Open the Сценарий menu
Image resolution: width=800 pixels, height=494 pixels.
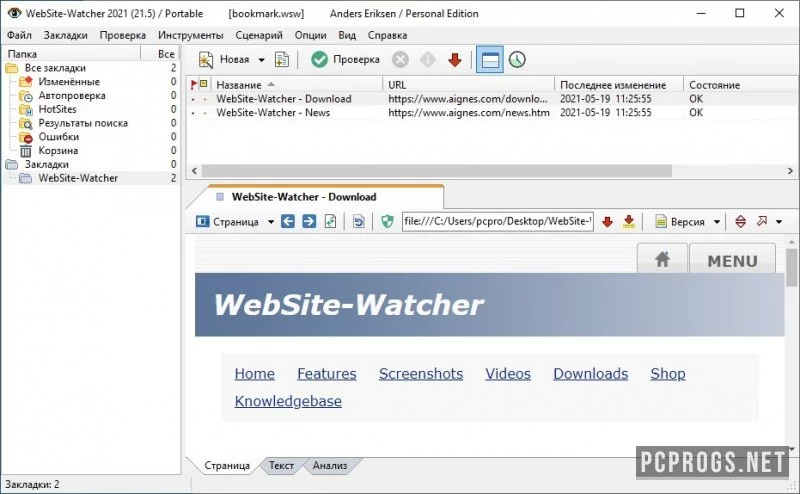(259, 35)
